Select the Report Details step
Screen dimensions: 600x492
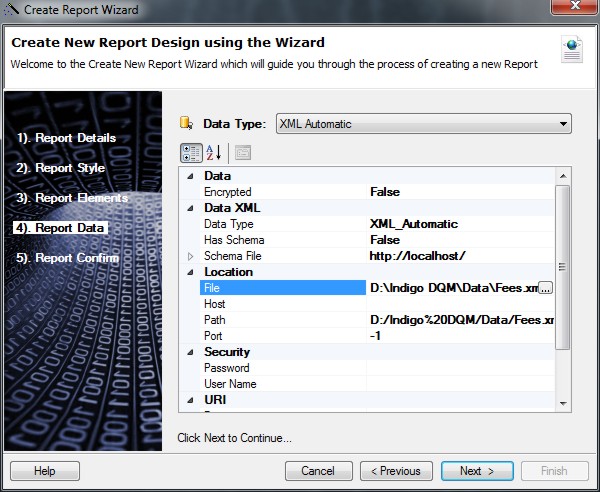coord(66,138)
